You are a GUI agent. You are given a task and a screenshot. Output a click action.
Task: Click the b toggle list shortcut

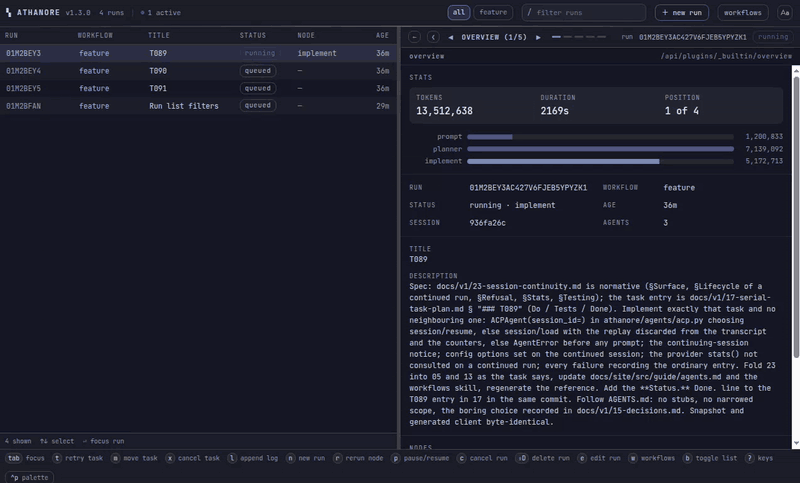[x=710, y=458]
